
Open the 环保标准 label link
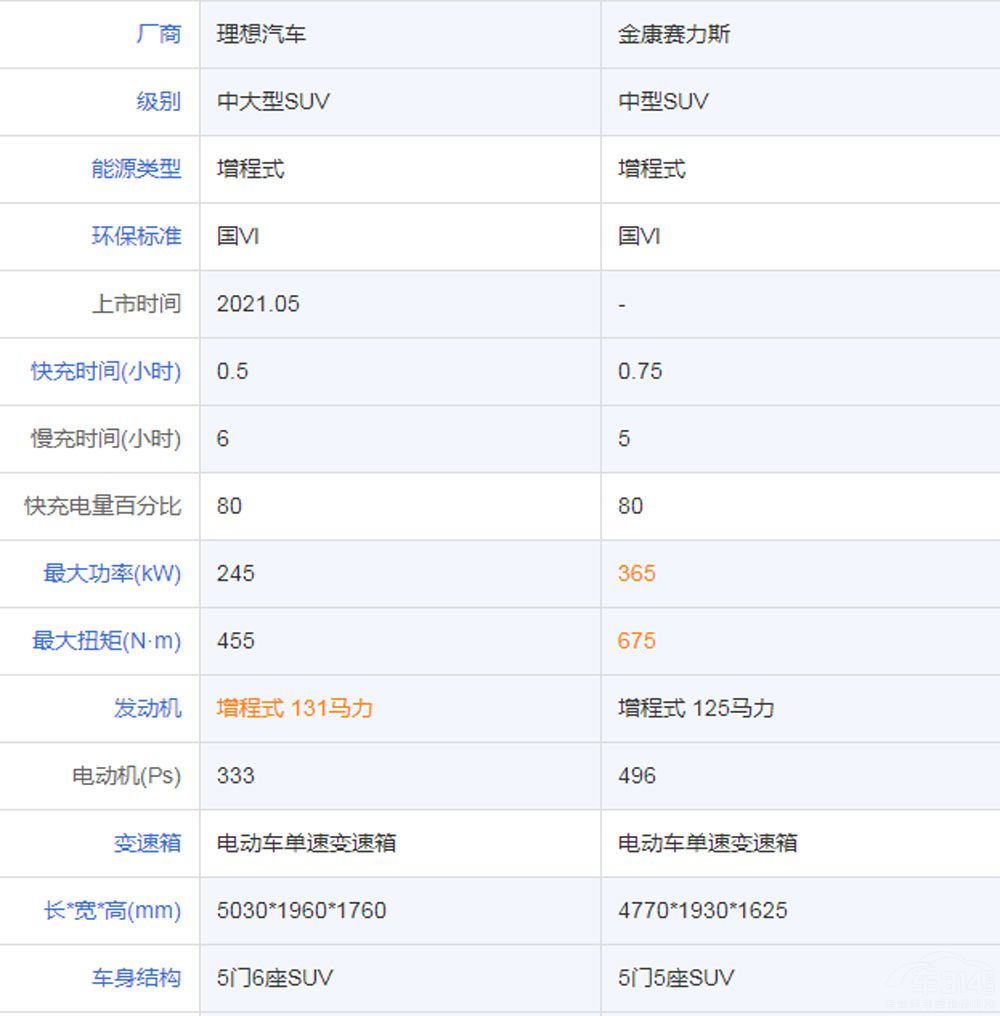point(136,236)
